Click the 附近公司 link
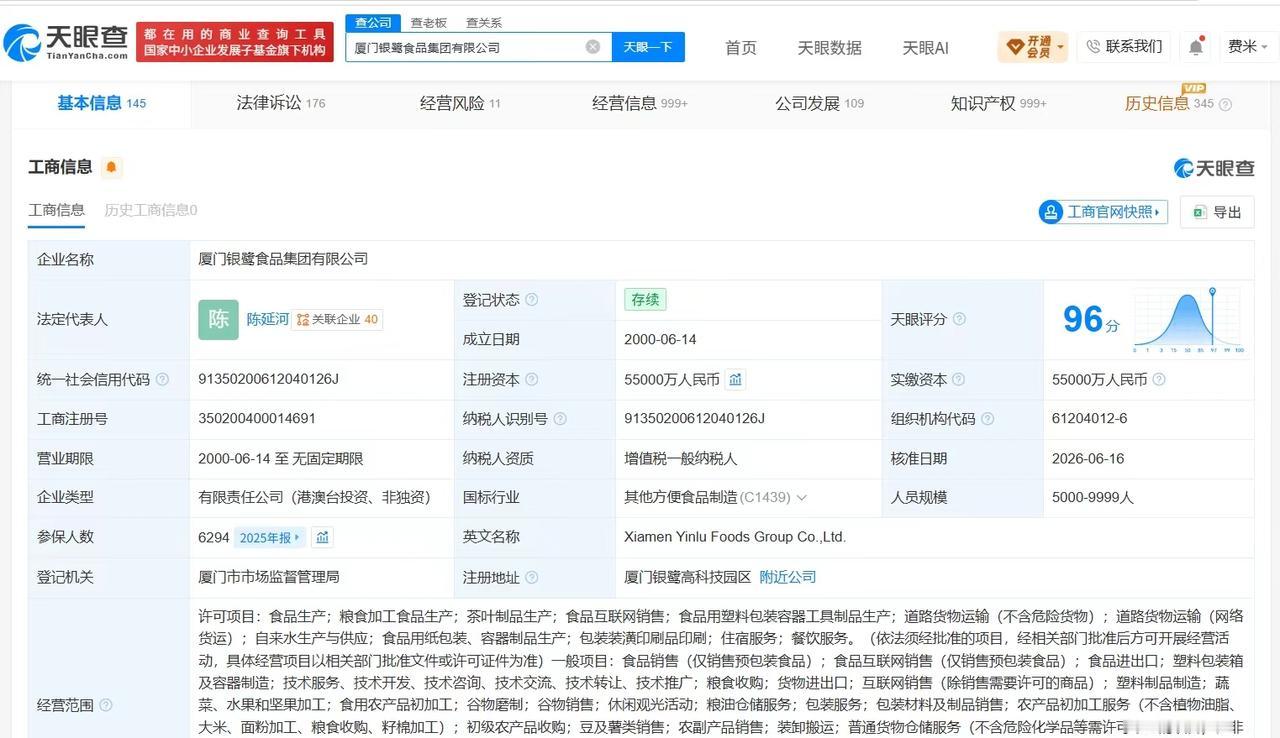This screenshot has width=1280, height=738. [x=788, y=577]
